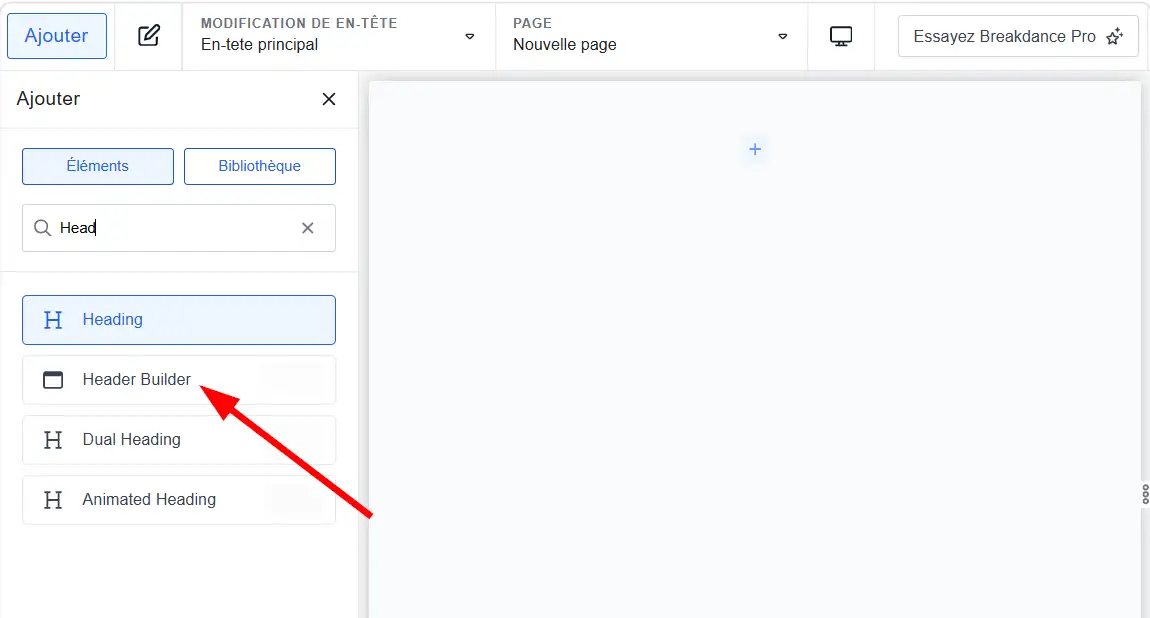
Task: Switch to the Éléments tab
Action: click(98, 166)
